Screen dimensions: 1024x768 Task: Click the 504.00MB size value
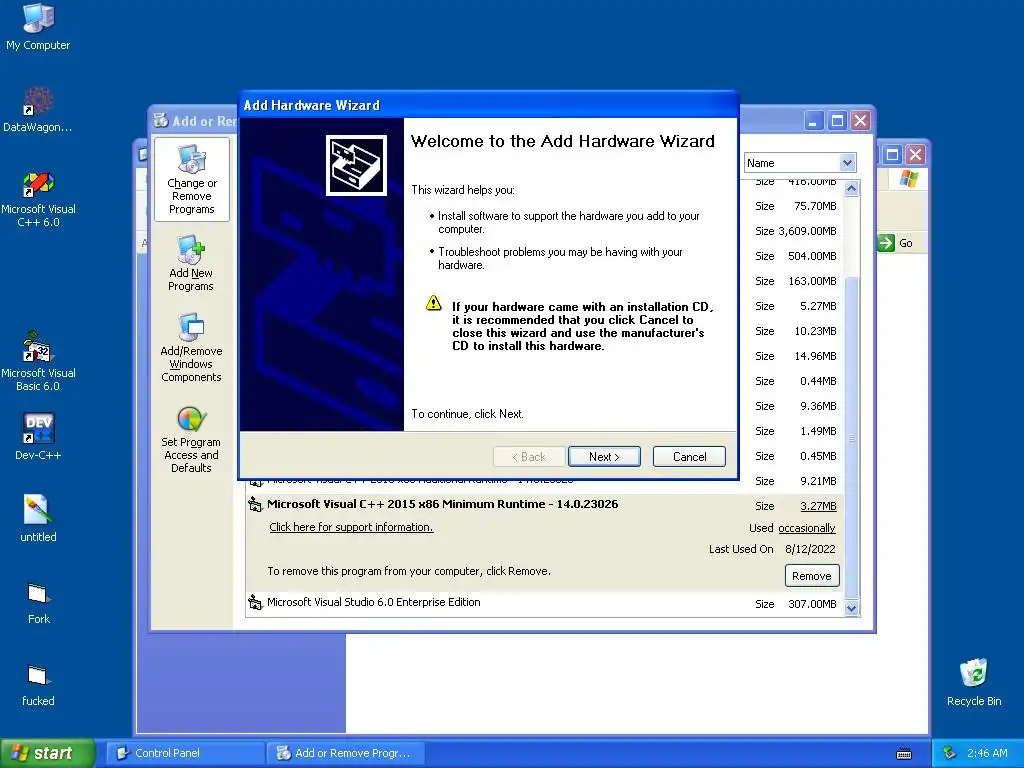[x=812, y=256]
